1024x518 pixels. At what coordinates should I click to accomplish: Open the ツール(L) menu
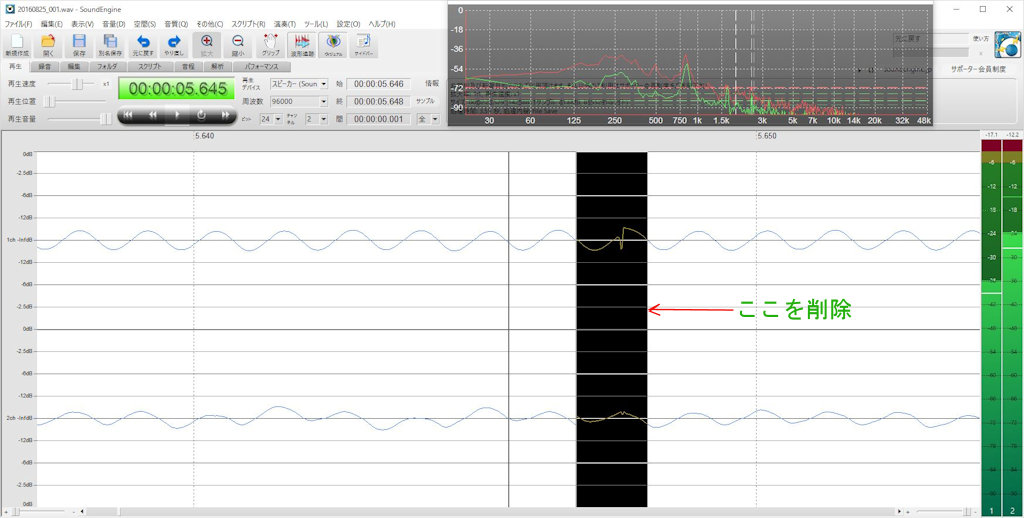point(316,24)
